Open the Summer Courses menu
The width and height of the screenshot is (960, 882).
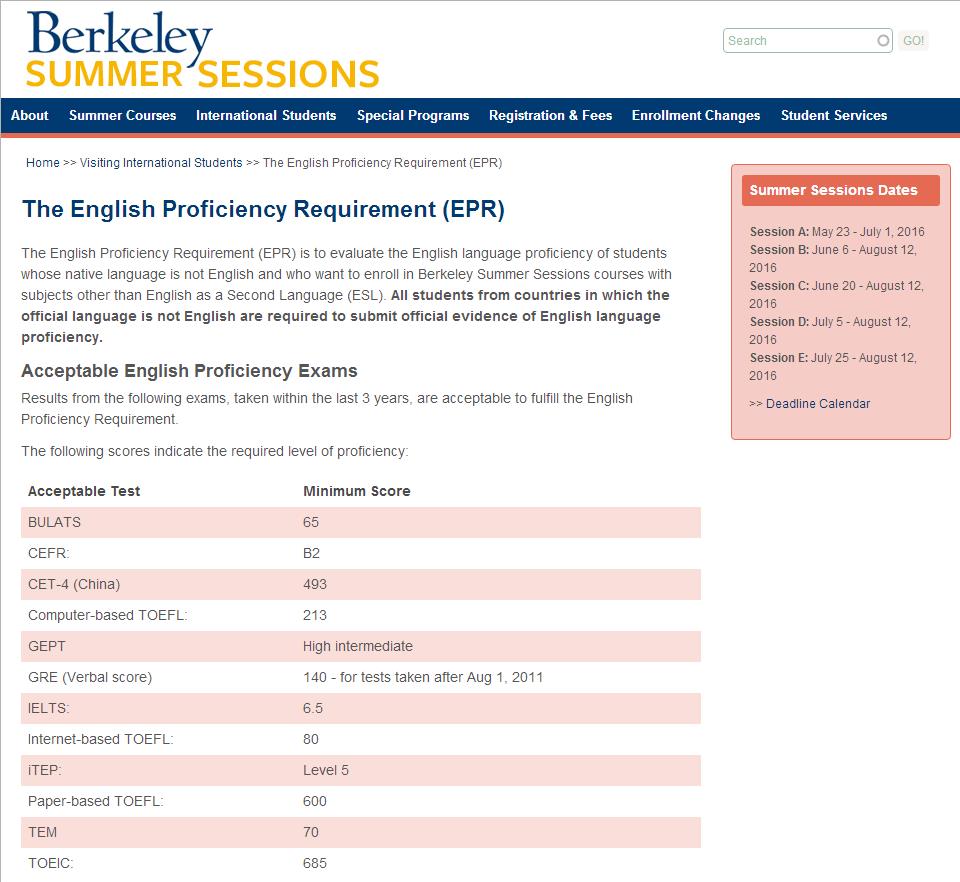pos(122,115)
